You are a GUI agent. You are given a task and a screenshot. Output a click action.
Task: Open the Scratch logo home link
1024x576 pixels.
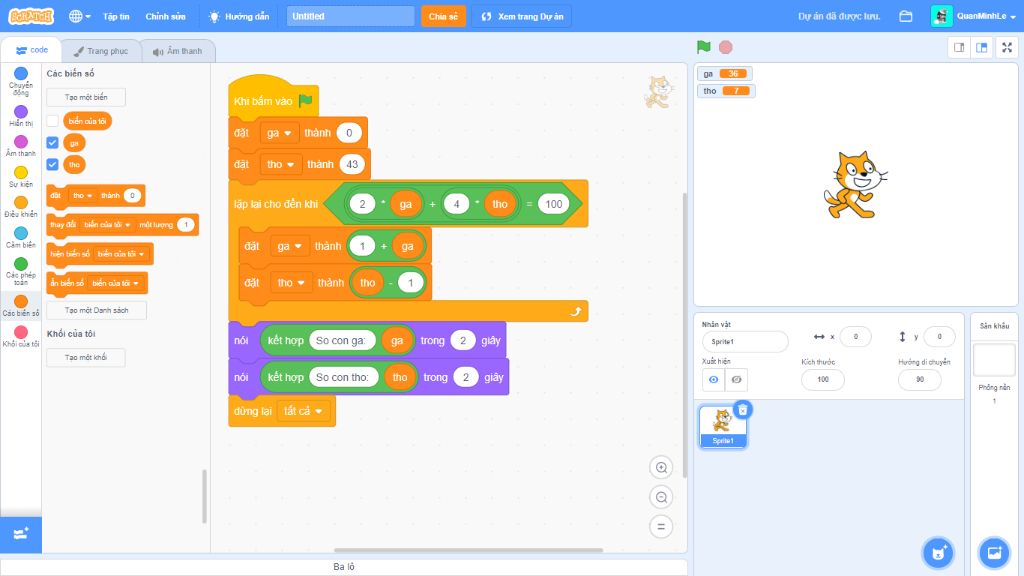tap(31, 16)
